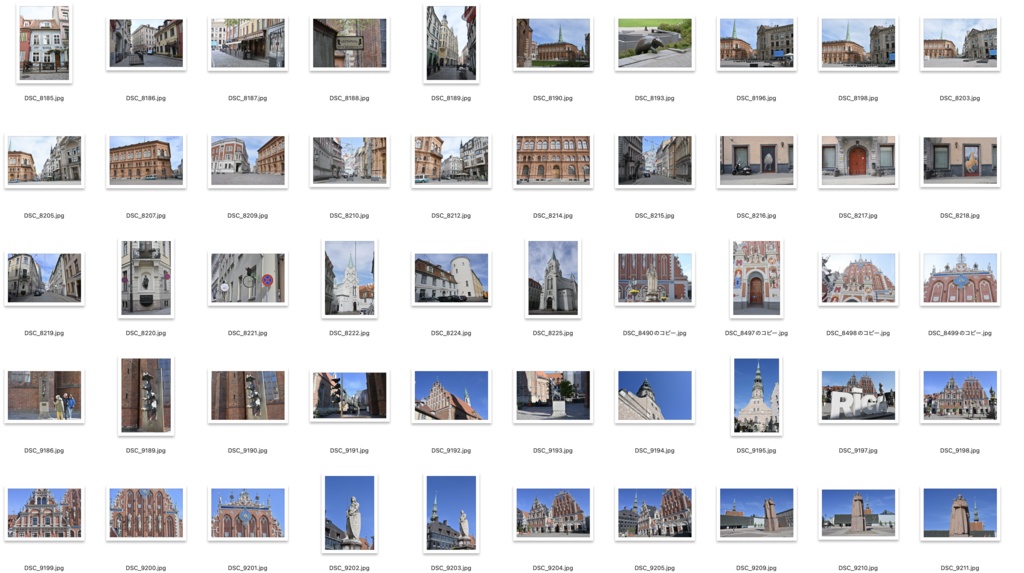Screen dimensions: 1024x573
Task: Select the DSC_8221.jpg road signs thumbnail
Action: (248, 278)
